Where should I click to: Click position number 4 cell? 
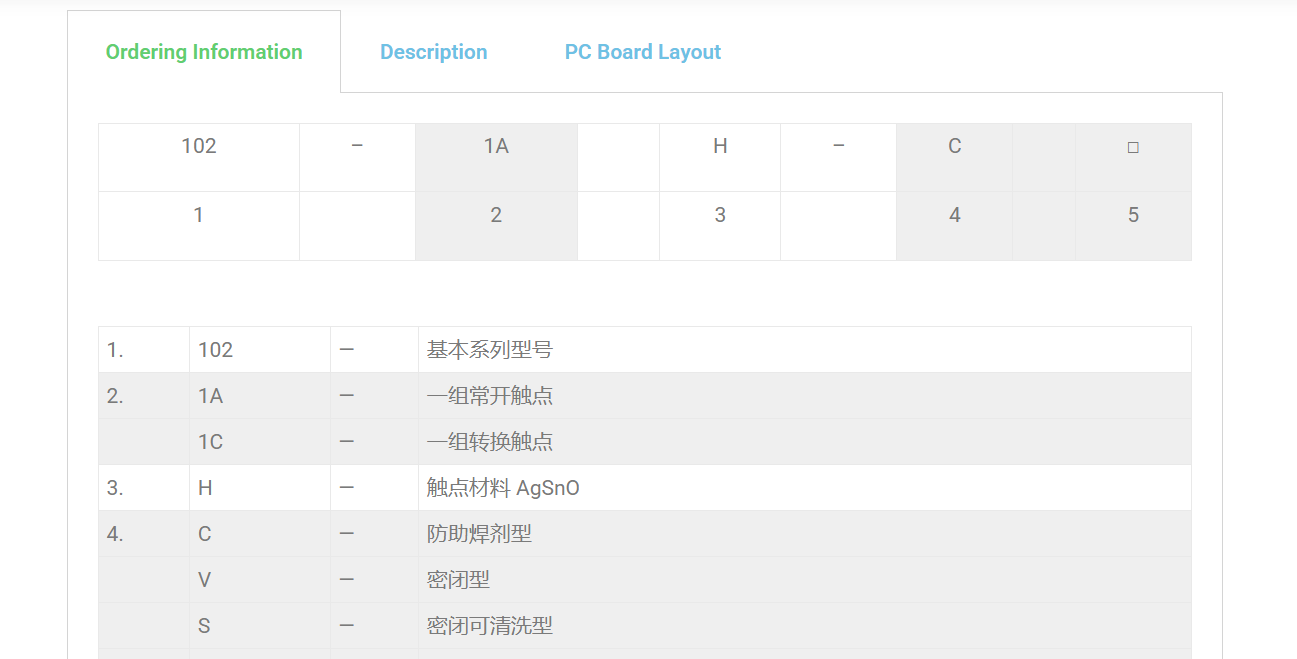954,215
